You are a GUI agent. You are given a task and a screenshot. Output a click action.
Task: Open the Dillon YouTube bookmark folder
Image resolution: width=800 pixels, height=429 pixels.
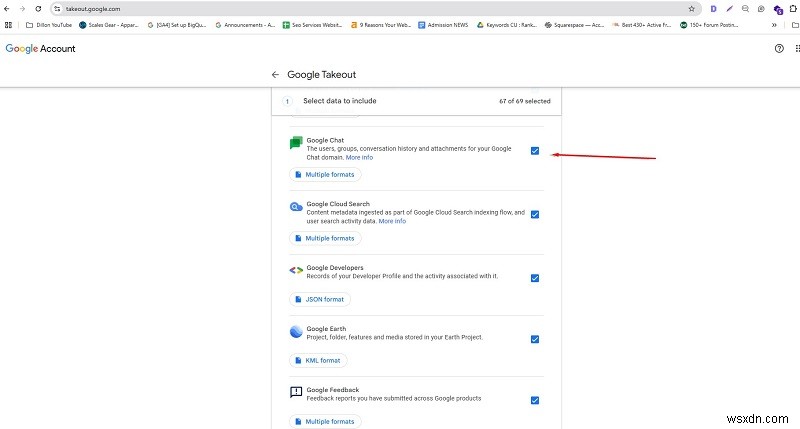[x=49, y=24]
